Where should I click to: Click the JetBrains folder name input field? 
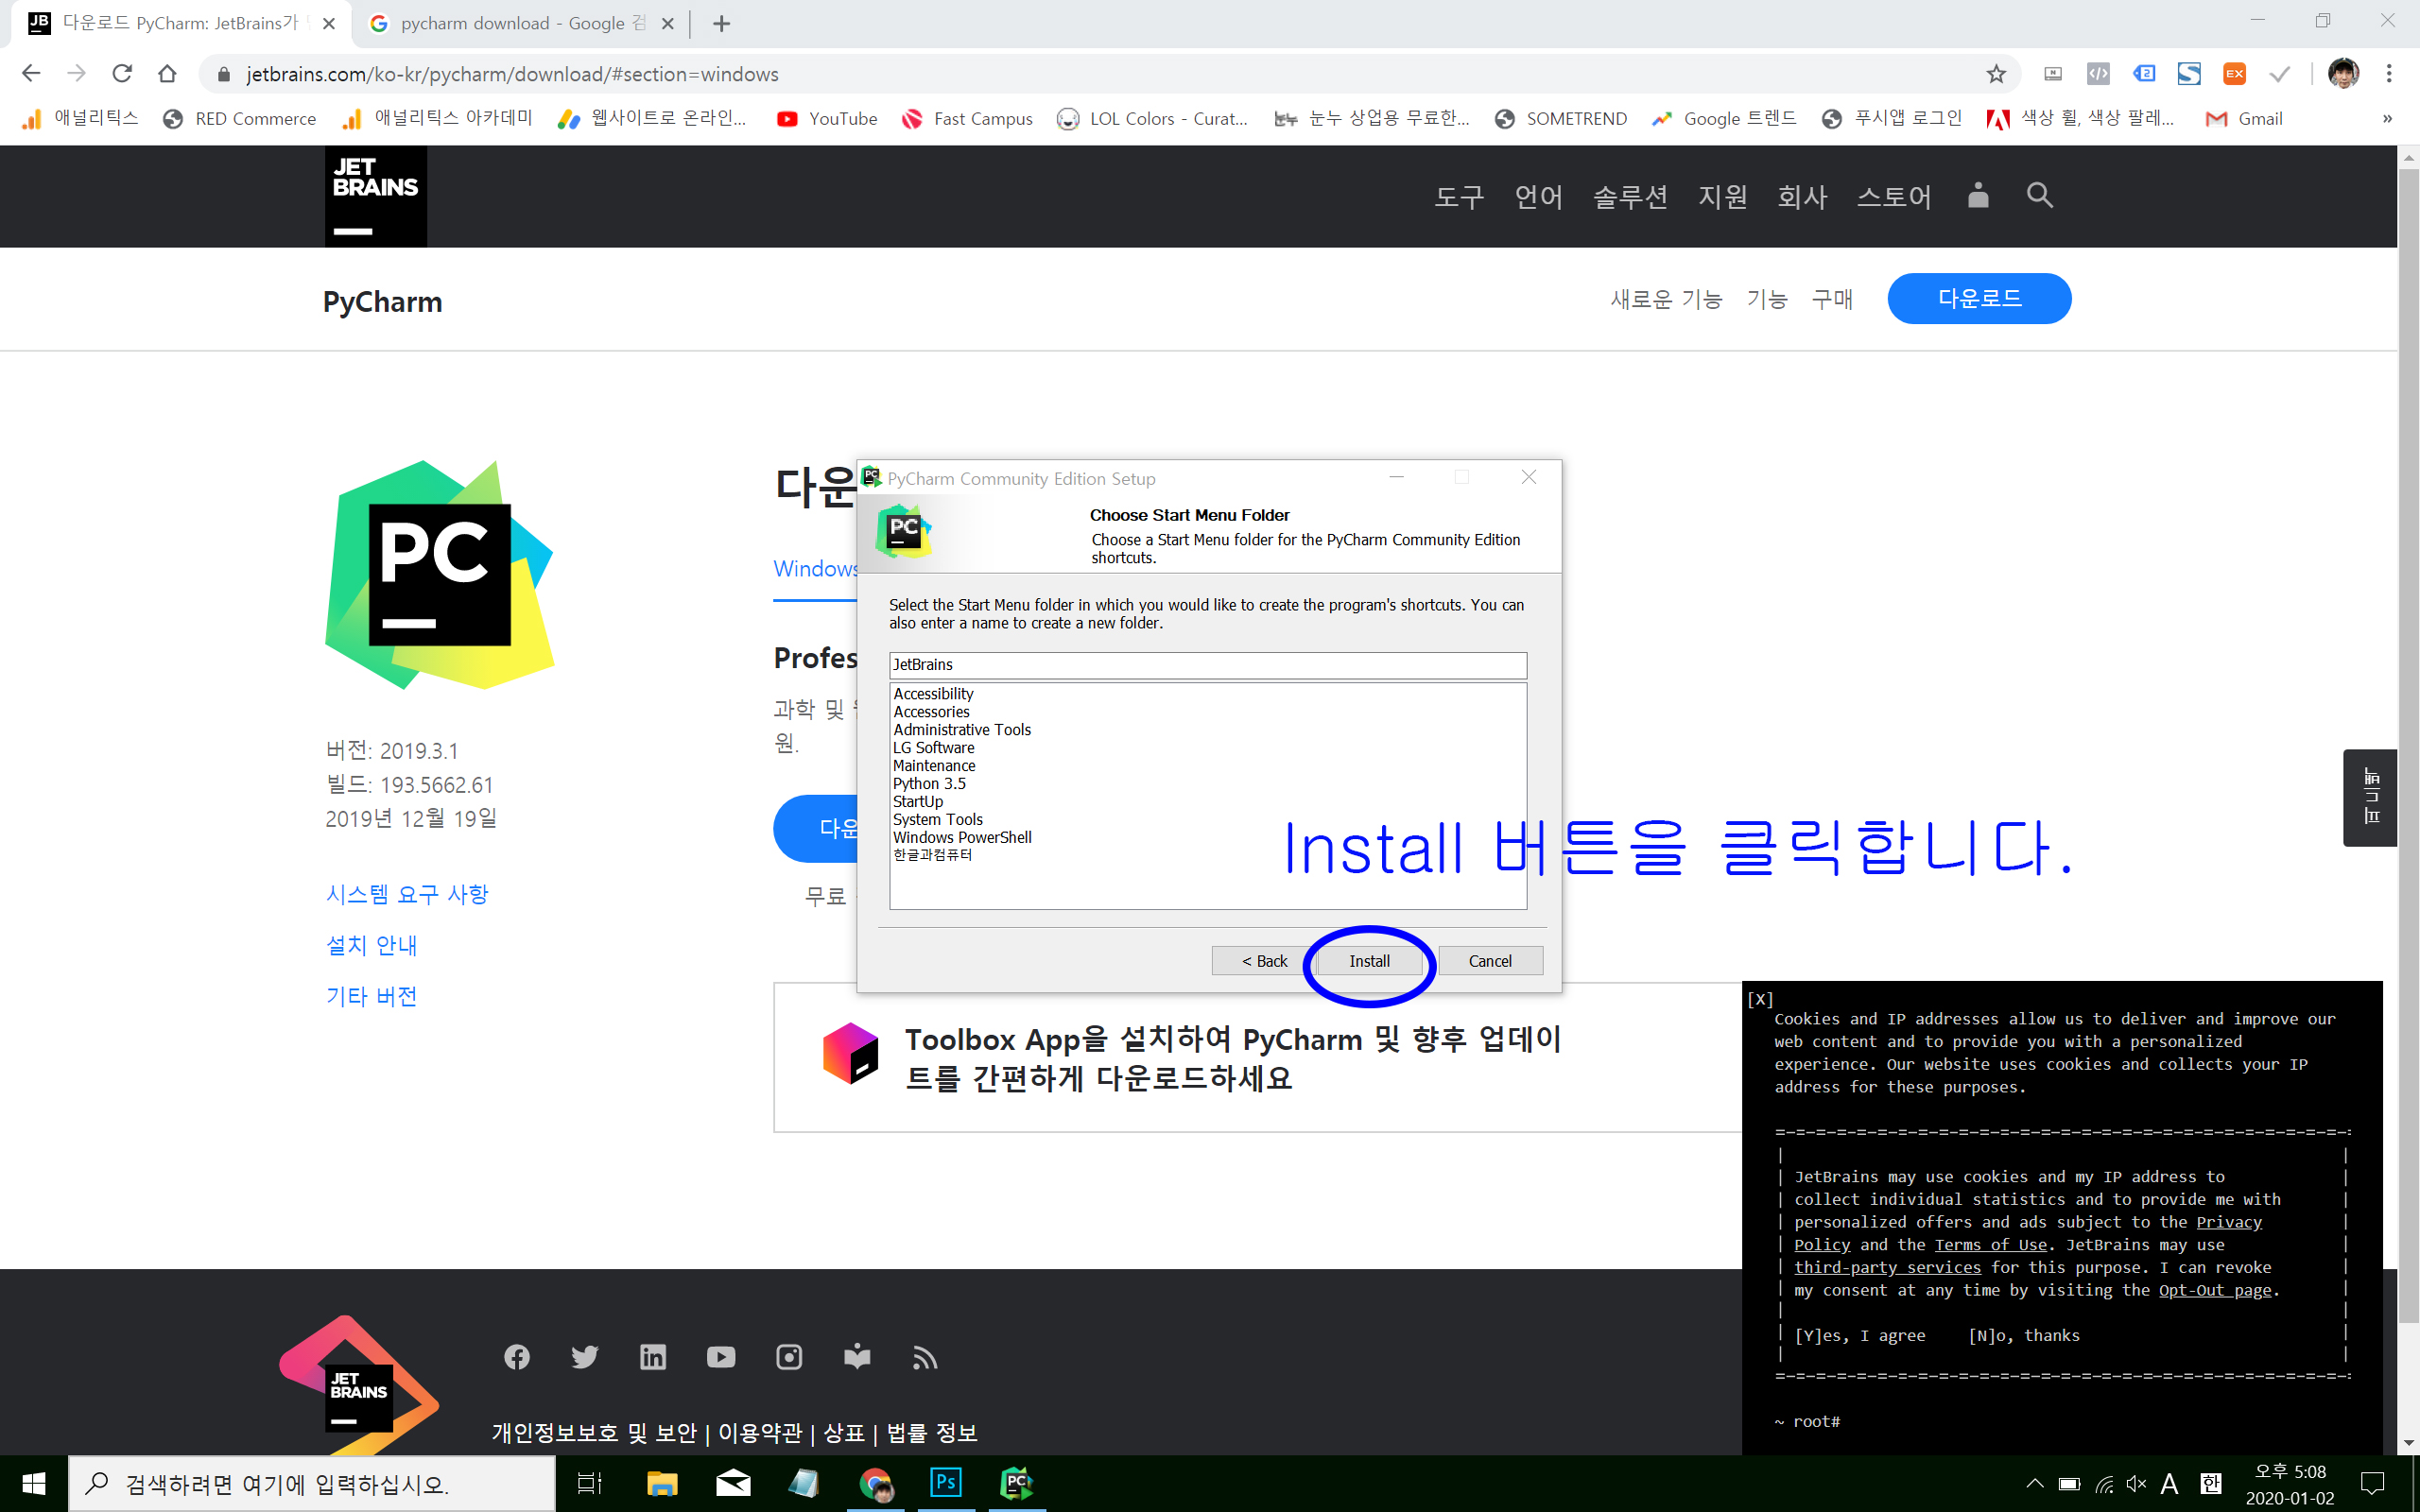point(1208,665)
